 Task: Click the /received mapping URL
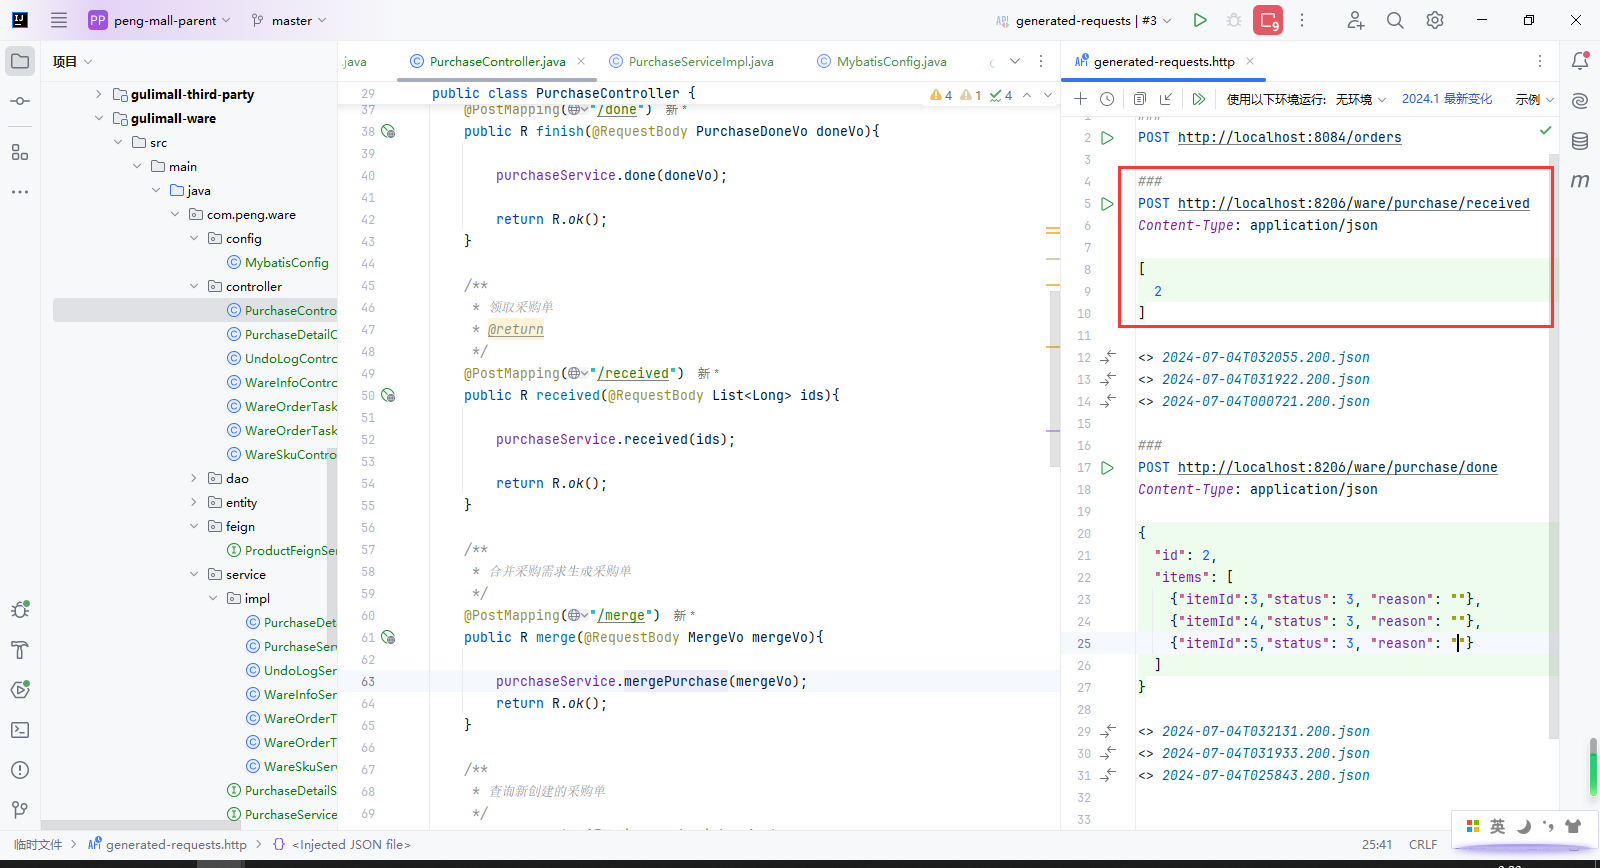coord(633,374)
